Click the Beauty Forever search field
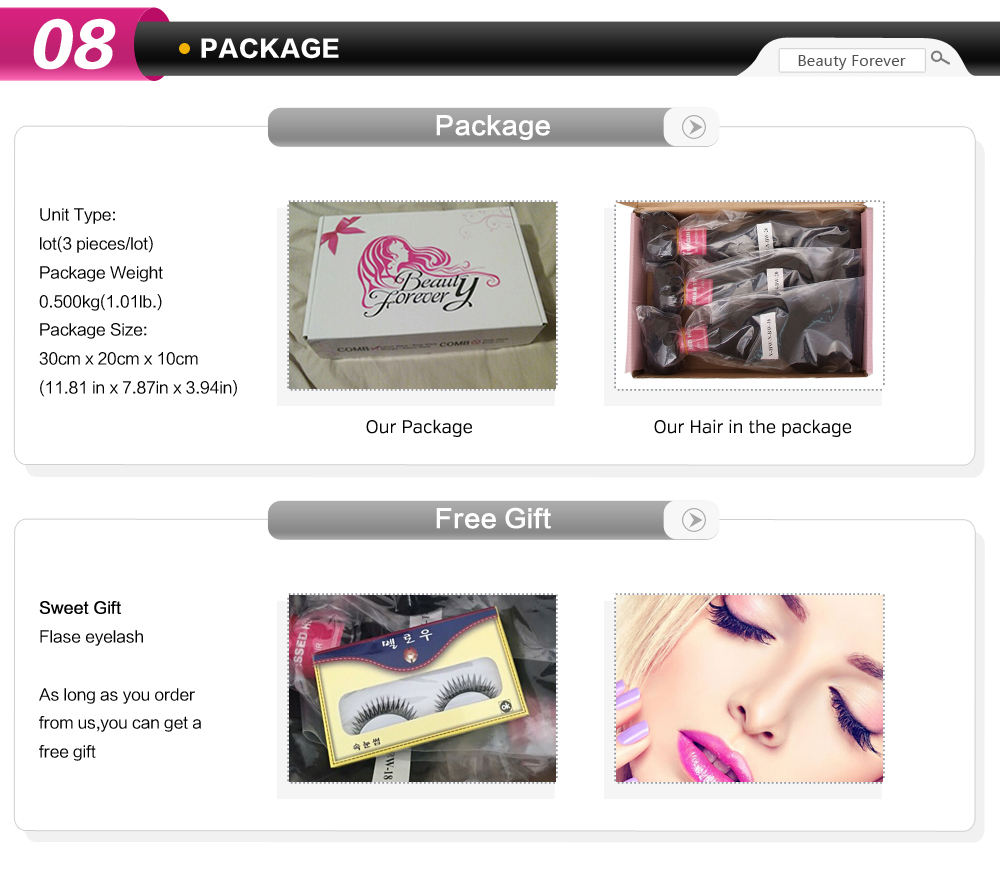 pyautogui.click(x=851, y=61)
